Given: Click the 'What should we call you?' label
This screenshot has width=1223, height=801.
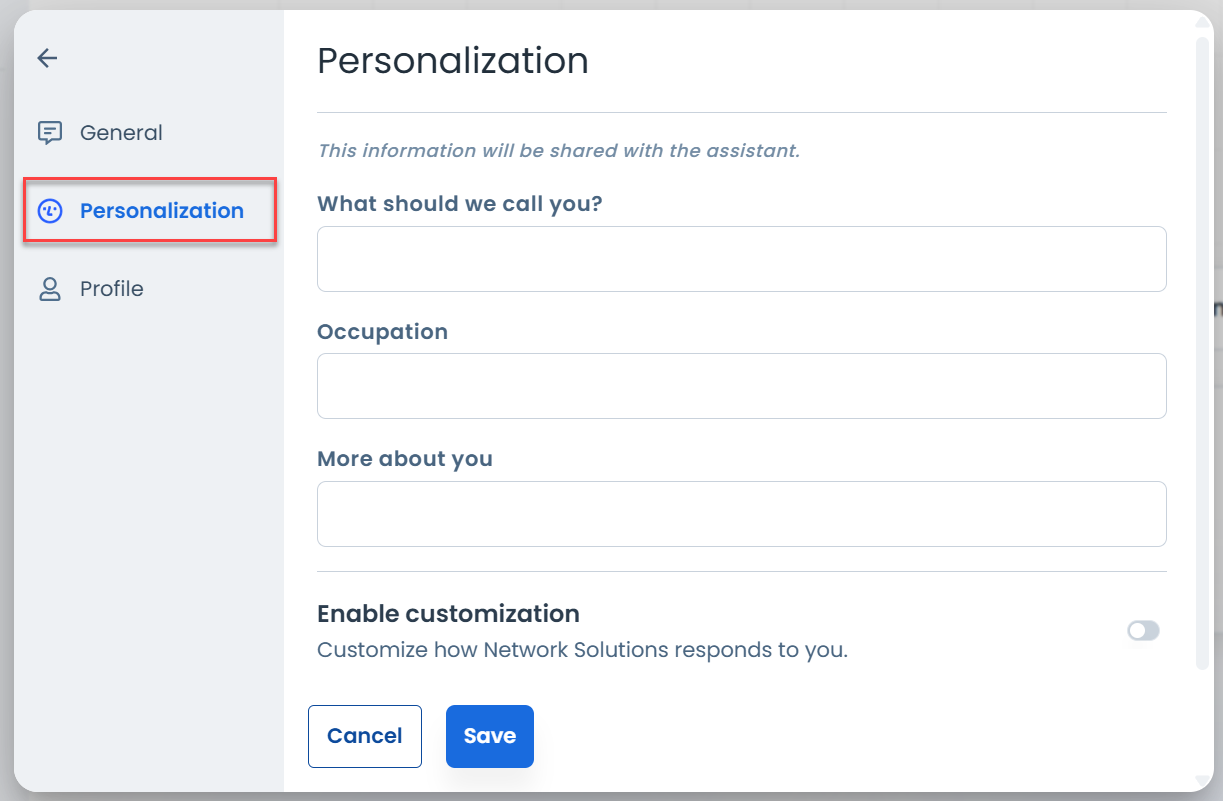Looking at the screenshot, I should (x=460, y=204).
